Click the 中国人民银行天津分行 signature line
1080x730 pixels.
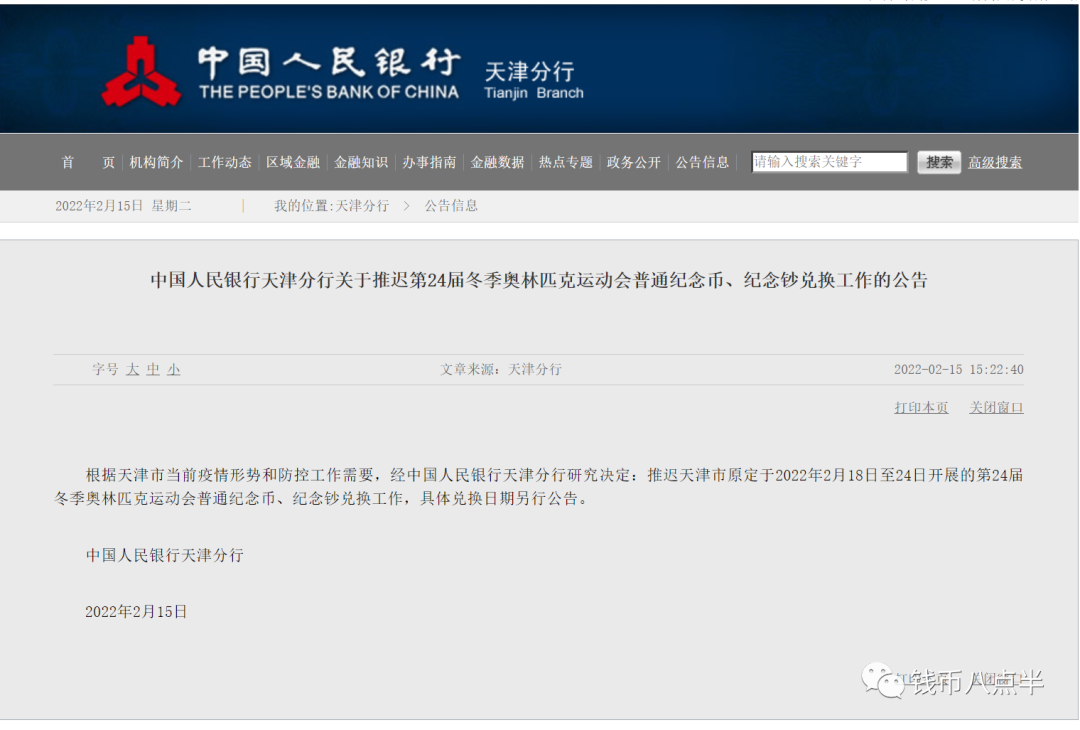(165, 555)
